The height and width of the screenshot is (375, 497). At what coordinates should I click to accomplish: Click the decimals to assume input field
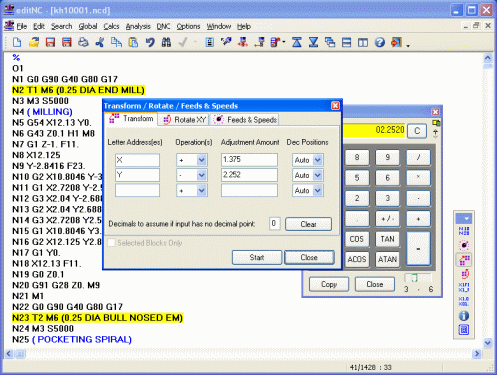[x=274, y=224]
